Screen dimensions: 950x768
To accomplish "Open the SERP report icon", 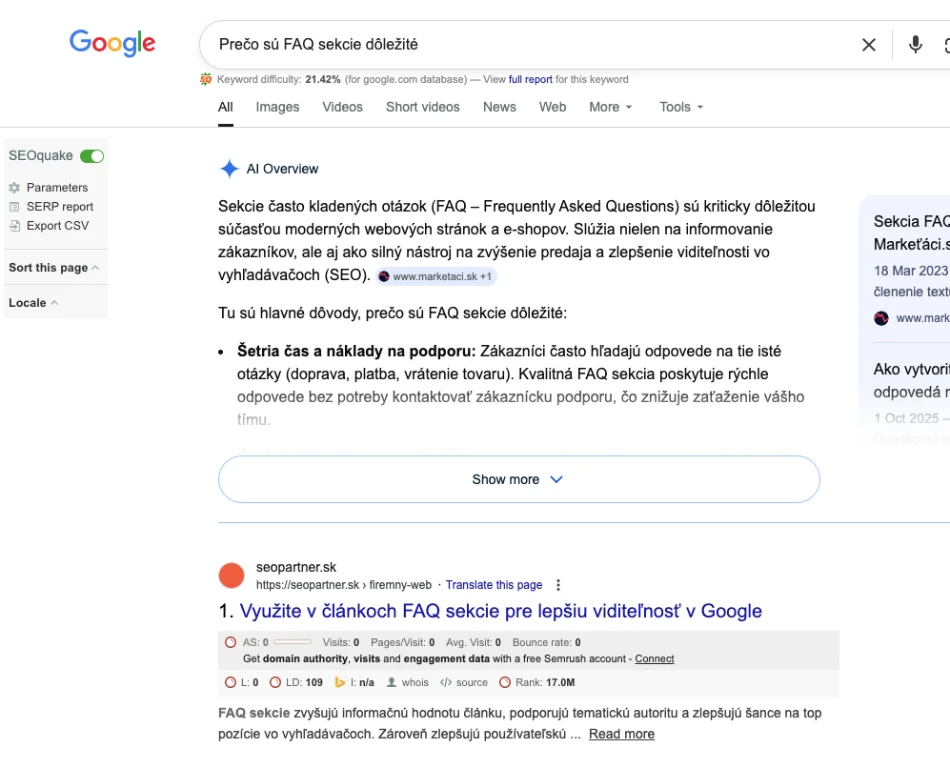I will pyautogui.click(x=14, y=207).
